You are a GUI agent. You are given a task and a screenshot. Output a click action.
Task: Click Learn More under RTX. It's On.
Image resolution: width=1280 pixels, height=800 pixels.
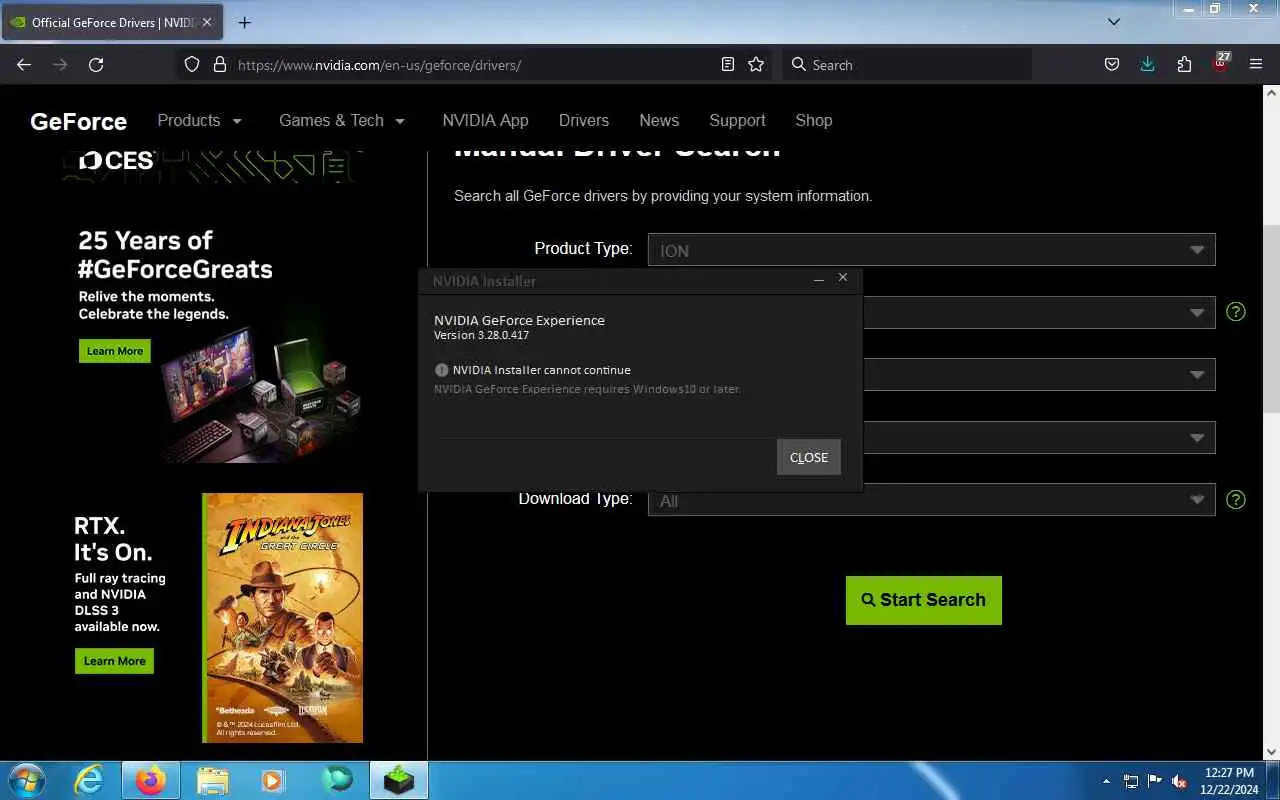point(114,661)
